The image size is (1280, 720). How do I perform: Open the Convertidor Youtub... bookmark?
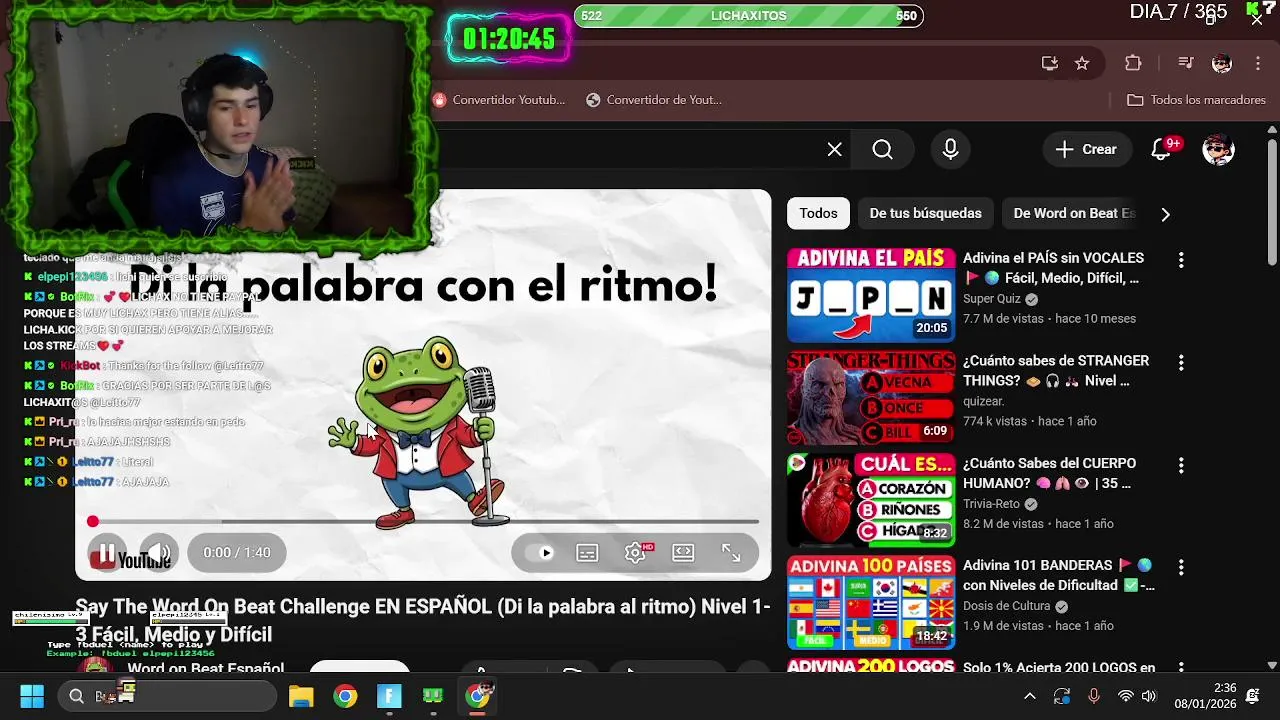(x=499, y=100)
